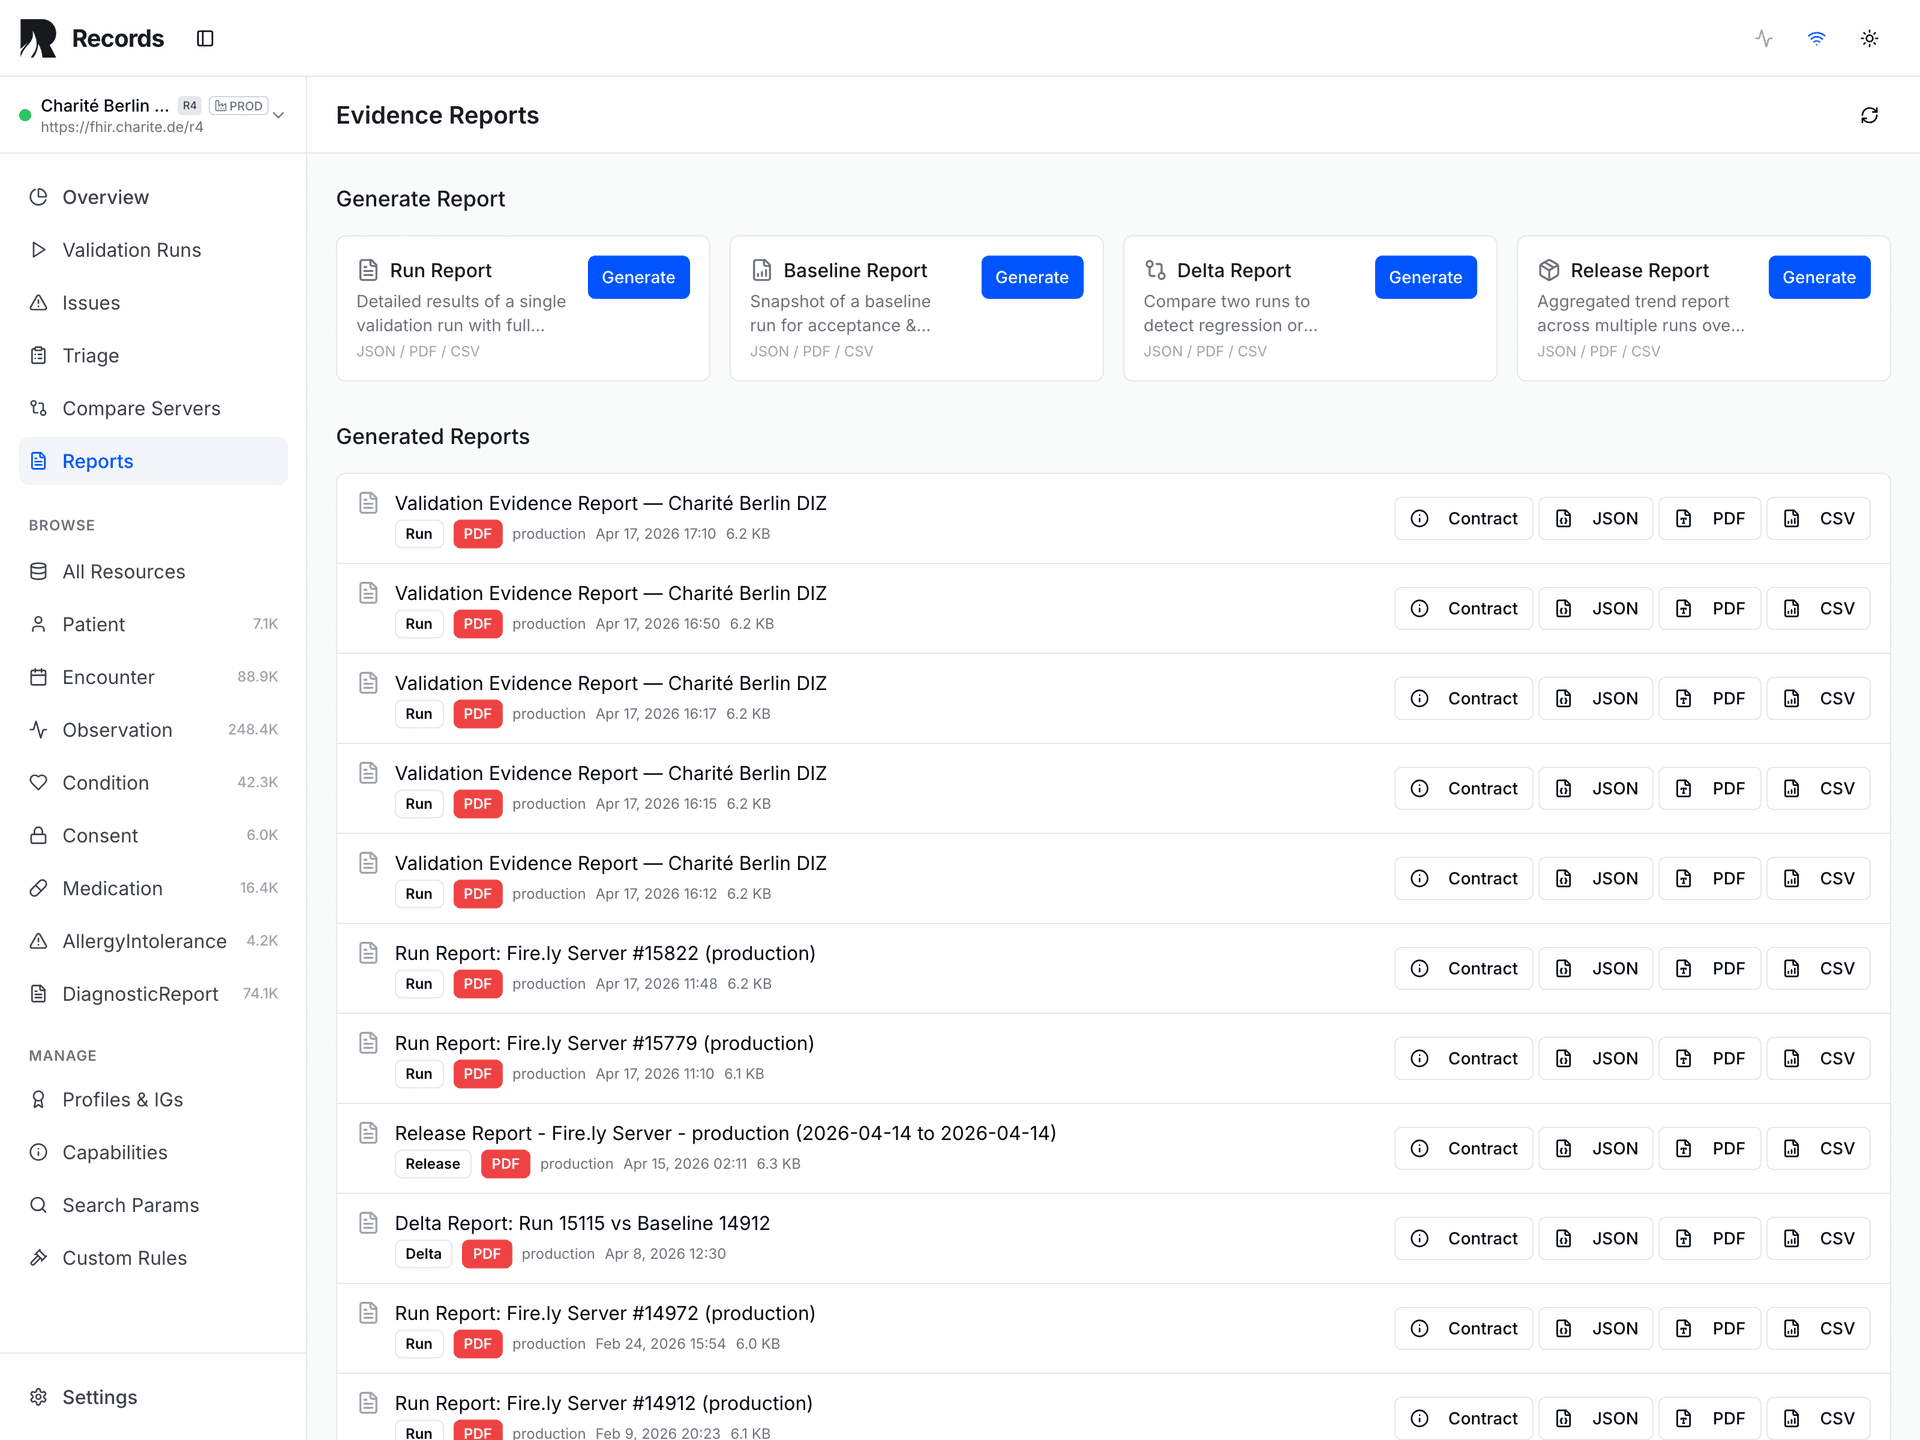Download PDF for the topmost Validation Evidence Report
Screen dimensions: 1920x1440
1709,518
